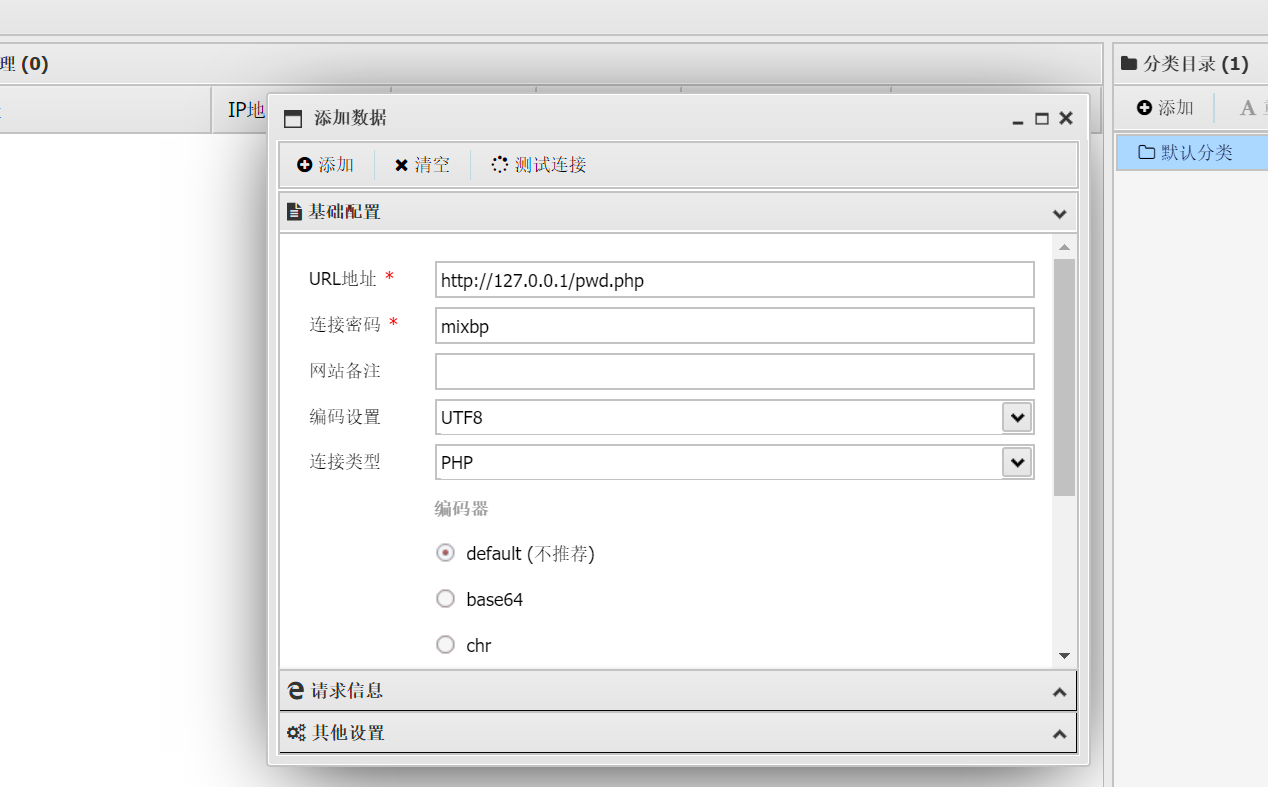Maximize the 添加数据 dialog window
Screen dimensions: 1268x787
point(1042,118)
